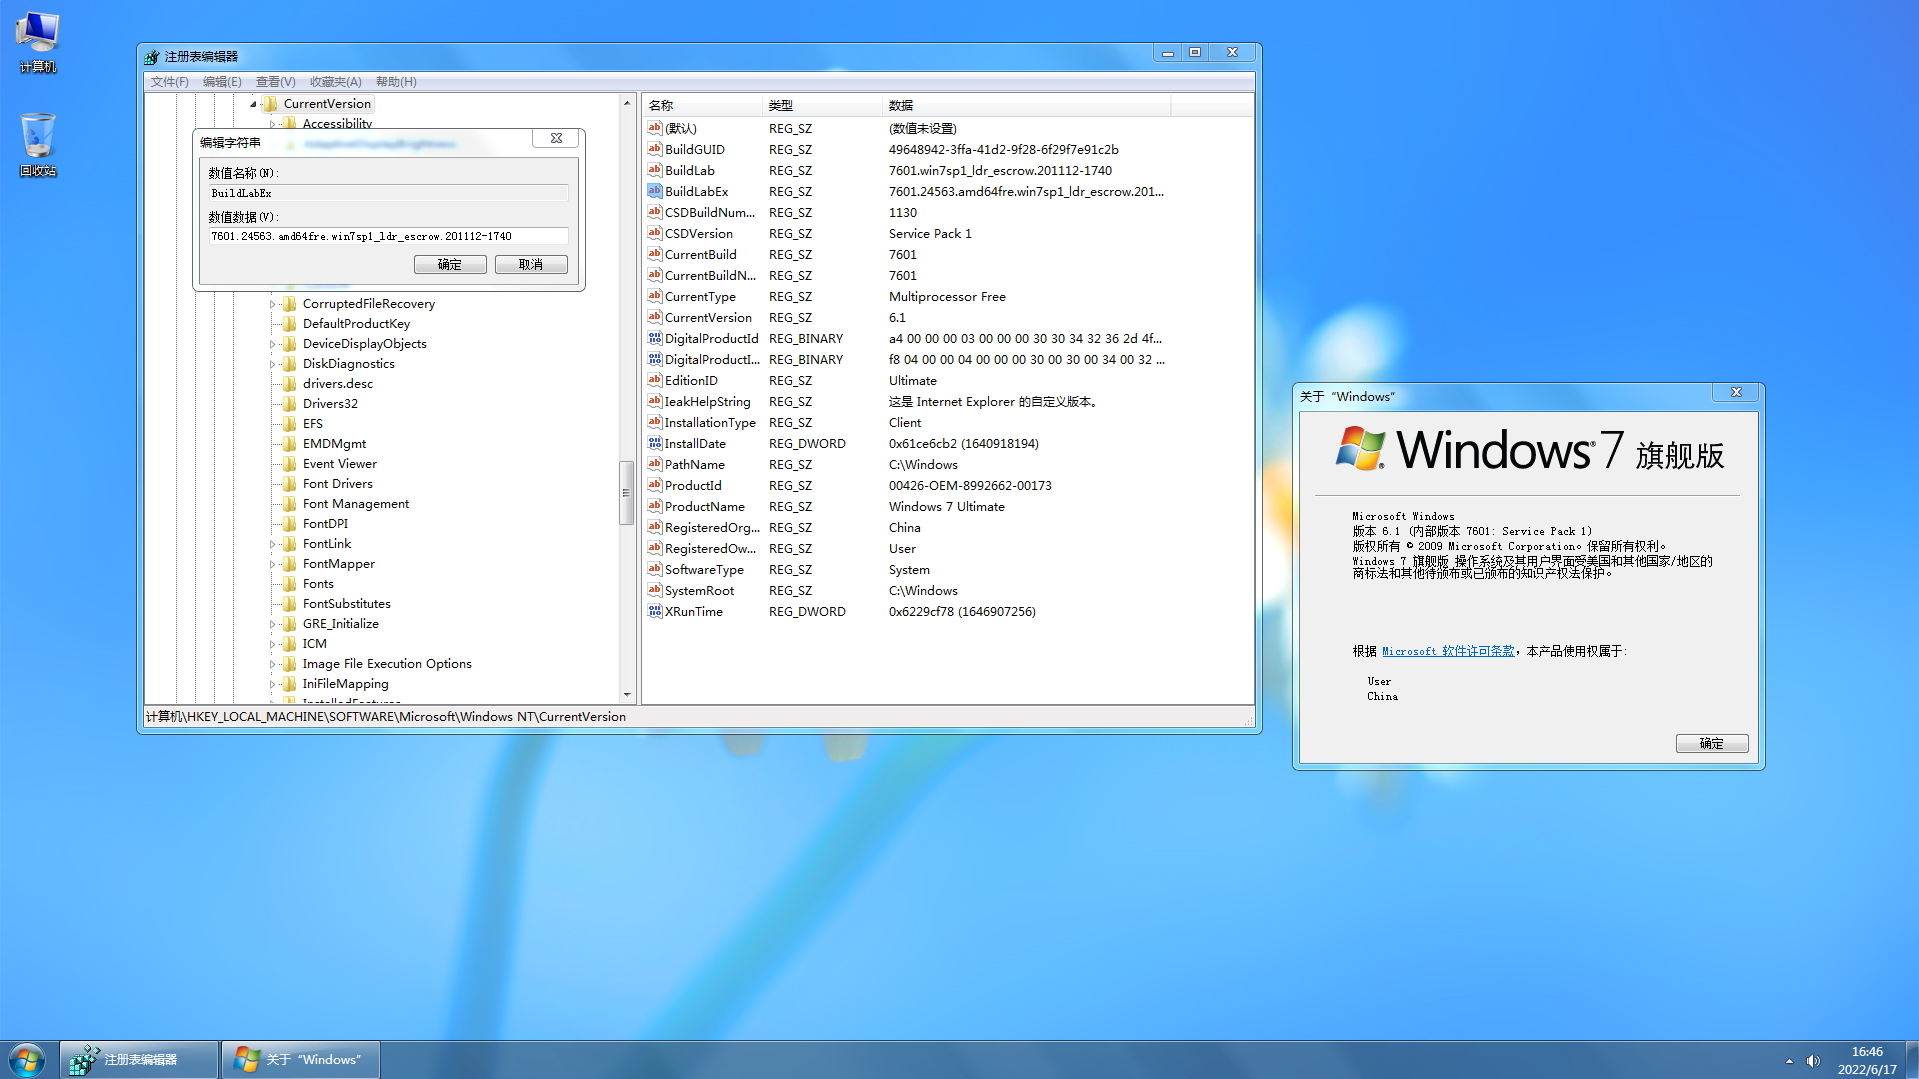Image resolution: width=1919 pixels, height=1079 pixels.
Task: Select the ICM tree item
Action: pos(315,644)
